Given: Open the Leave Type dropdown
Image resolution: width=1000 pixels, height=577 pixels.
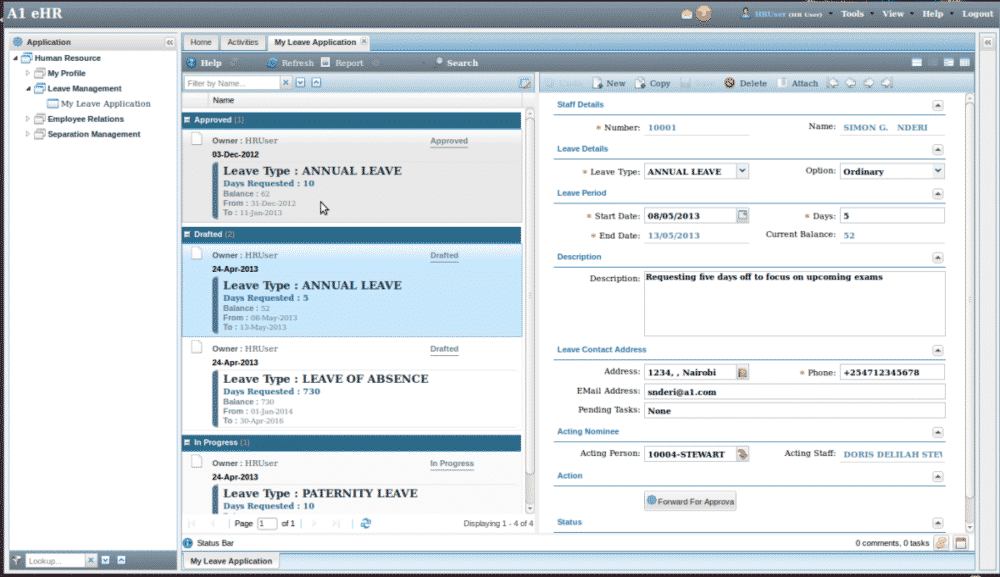Looking at the screenshot, I should point(742,171).
